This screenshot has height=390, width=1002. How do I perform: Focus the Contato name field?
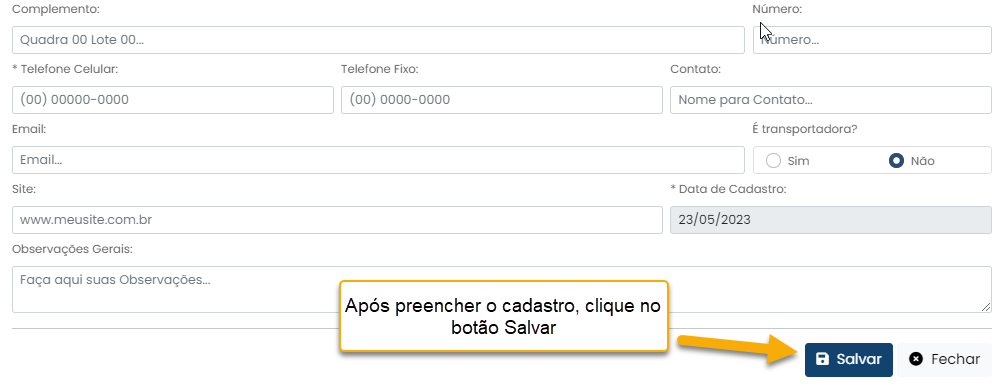(831, 100)
